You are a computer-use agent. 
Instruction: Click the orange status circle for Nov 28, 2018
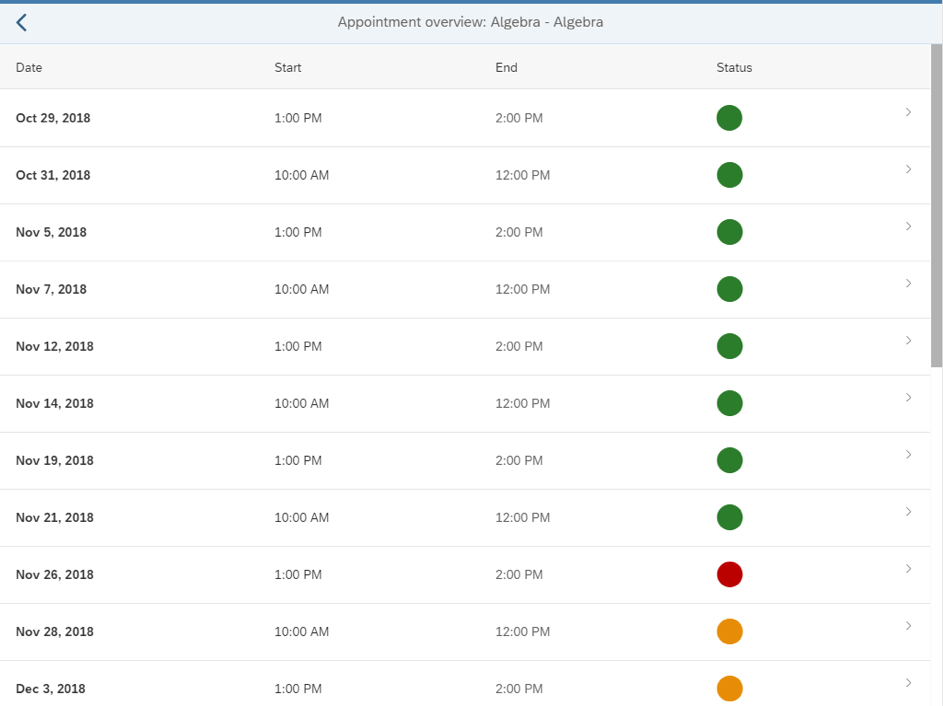[x=730, y=631]
